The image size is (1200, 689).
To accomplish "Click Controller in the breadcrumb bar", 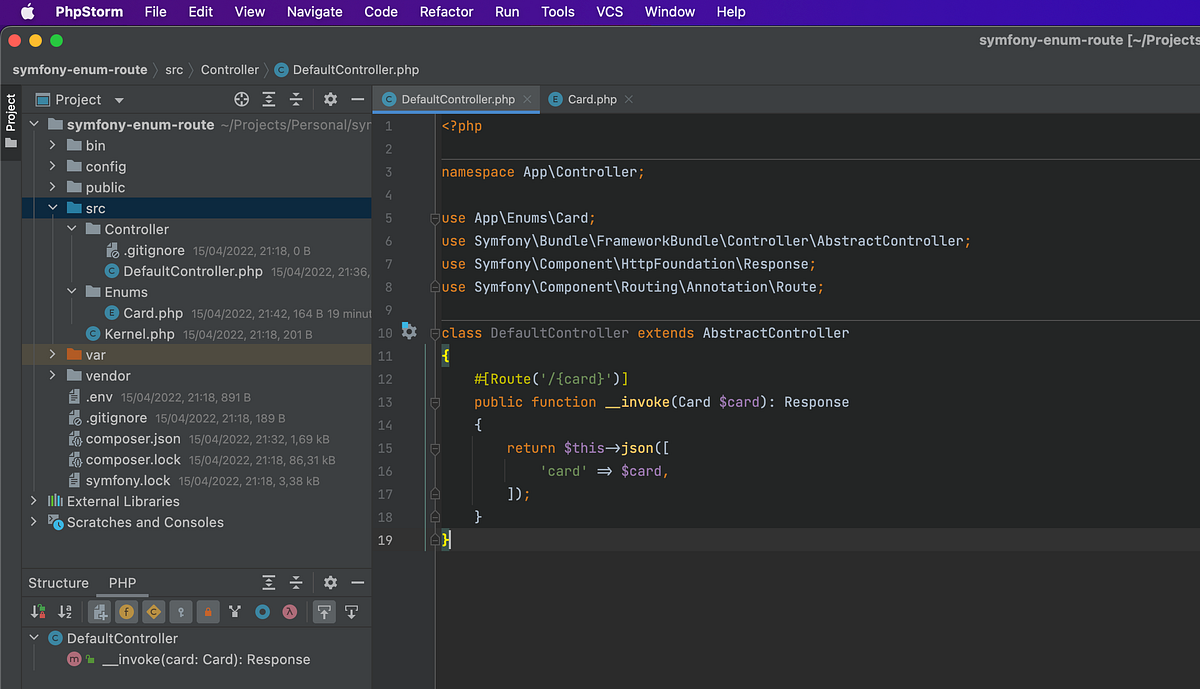I will point(230,70).
